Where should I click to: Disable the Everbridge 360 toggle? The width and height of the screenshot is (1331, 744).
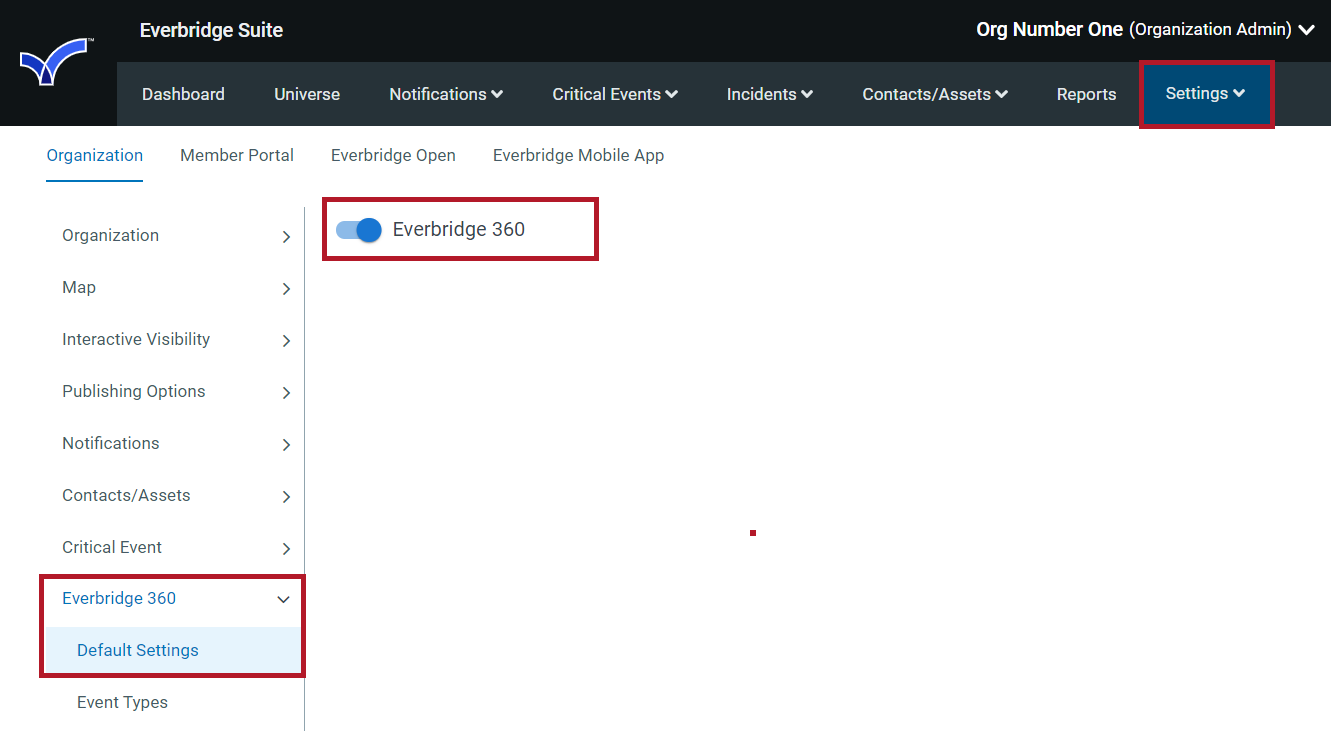tap(357, 229)
